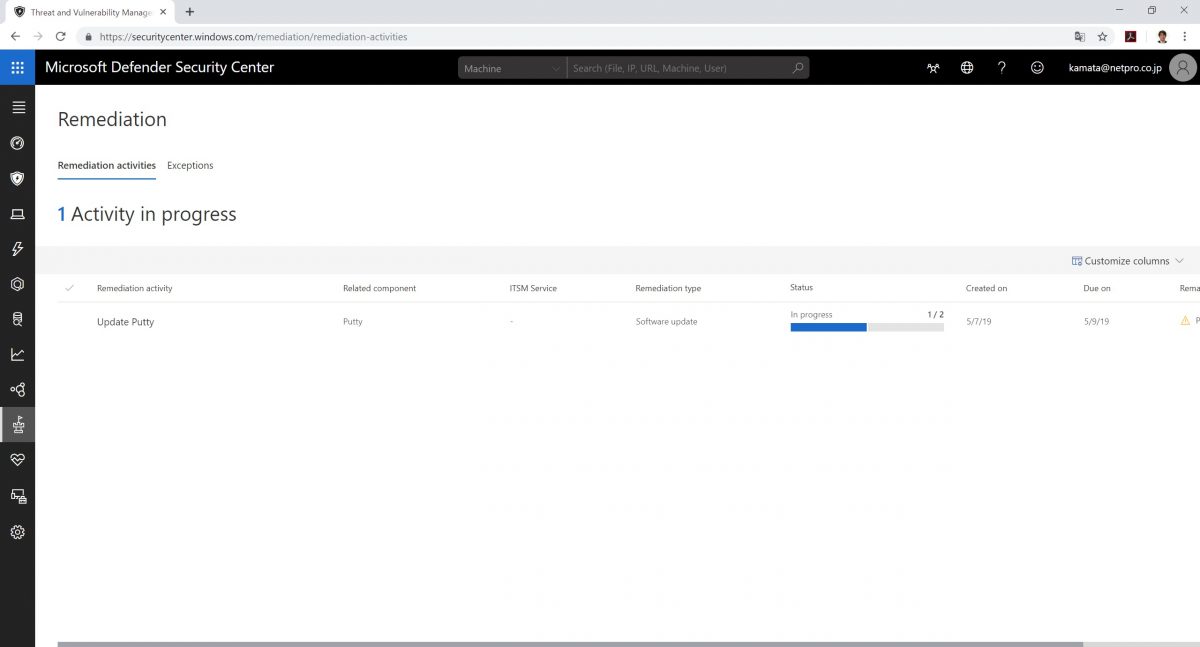Image resolution: width=1200 pixels, height=647 pixels.
Task: Open the evaluation lab monitor icon
Action: (x=17, y=496)
